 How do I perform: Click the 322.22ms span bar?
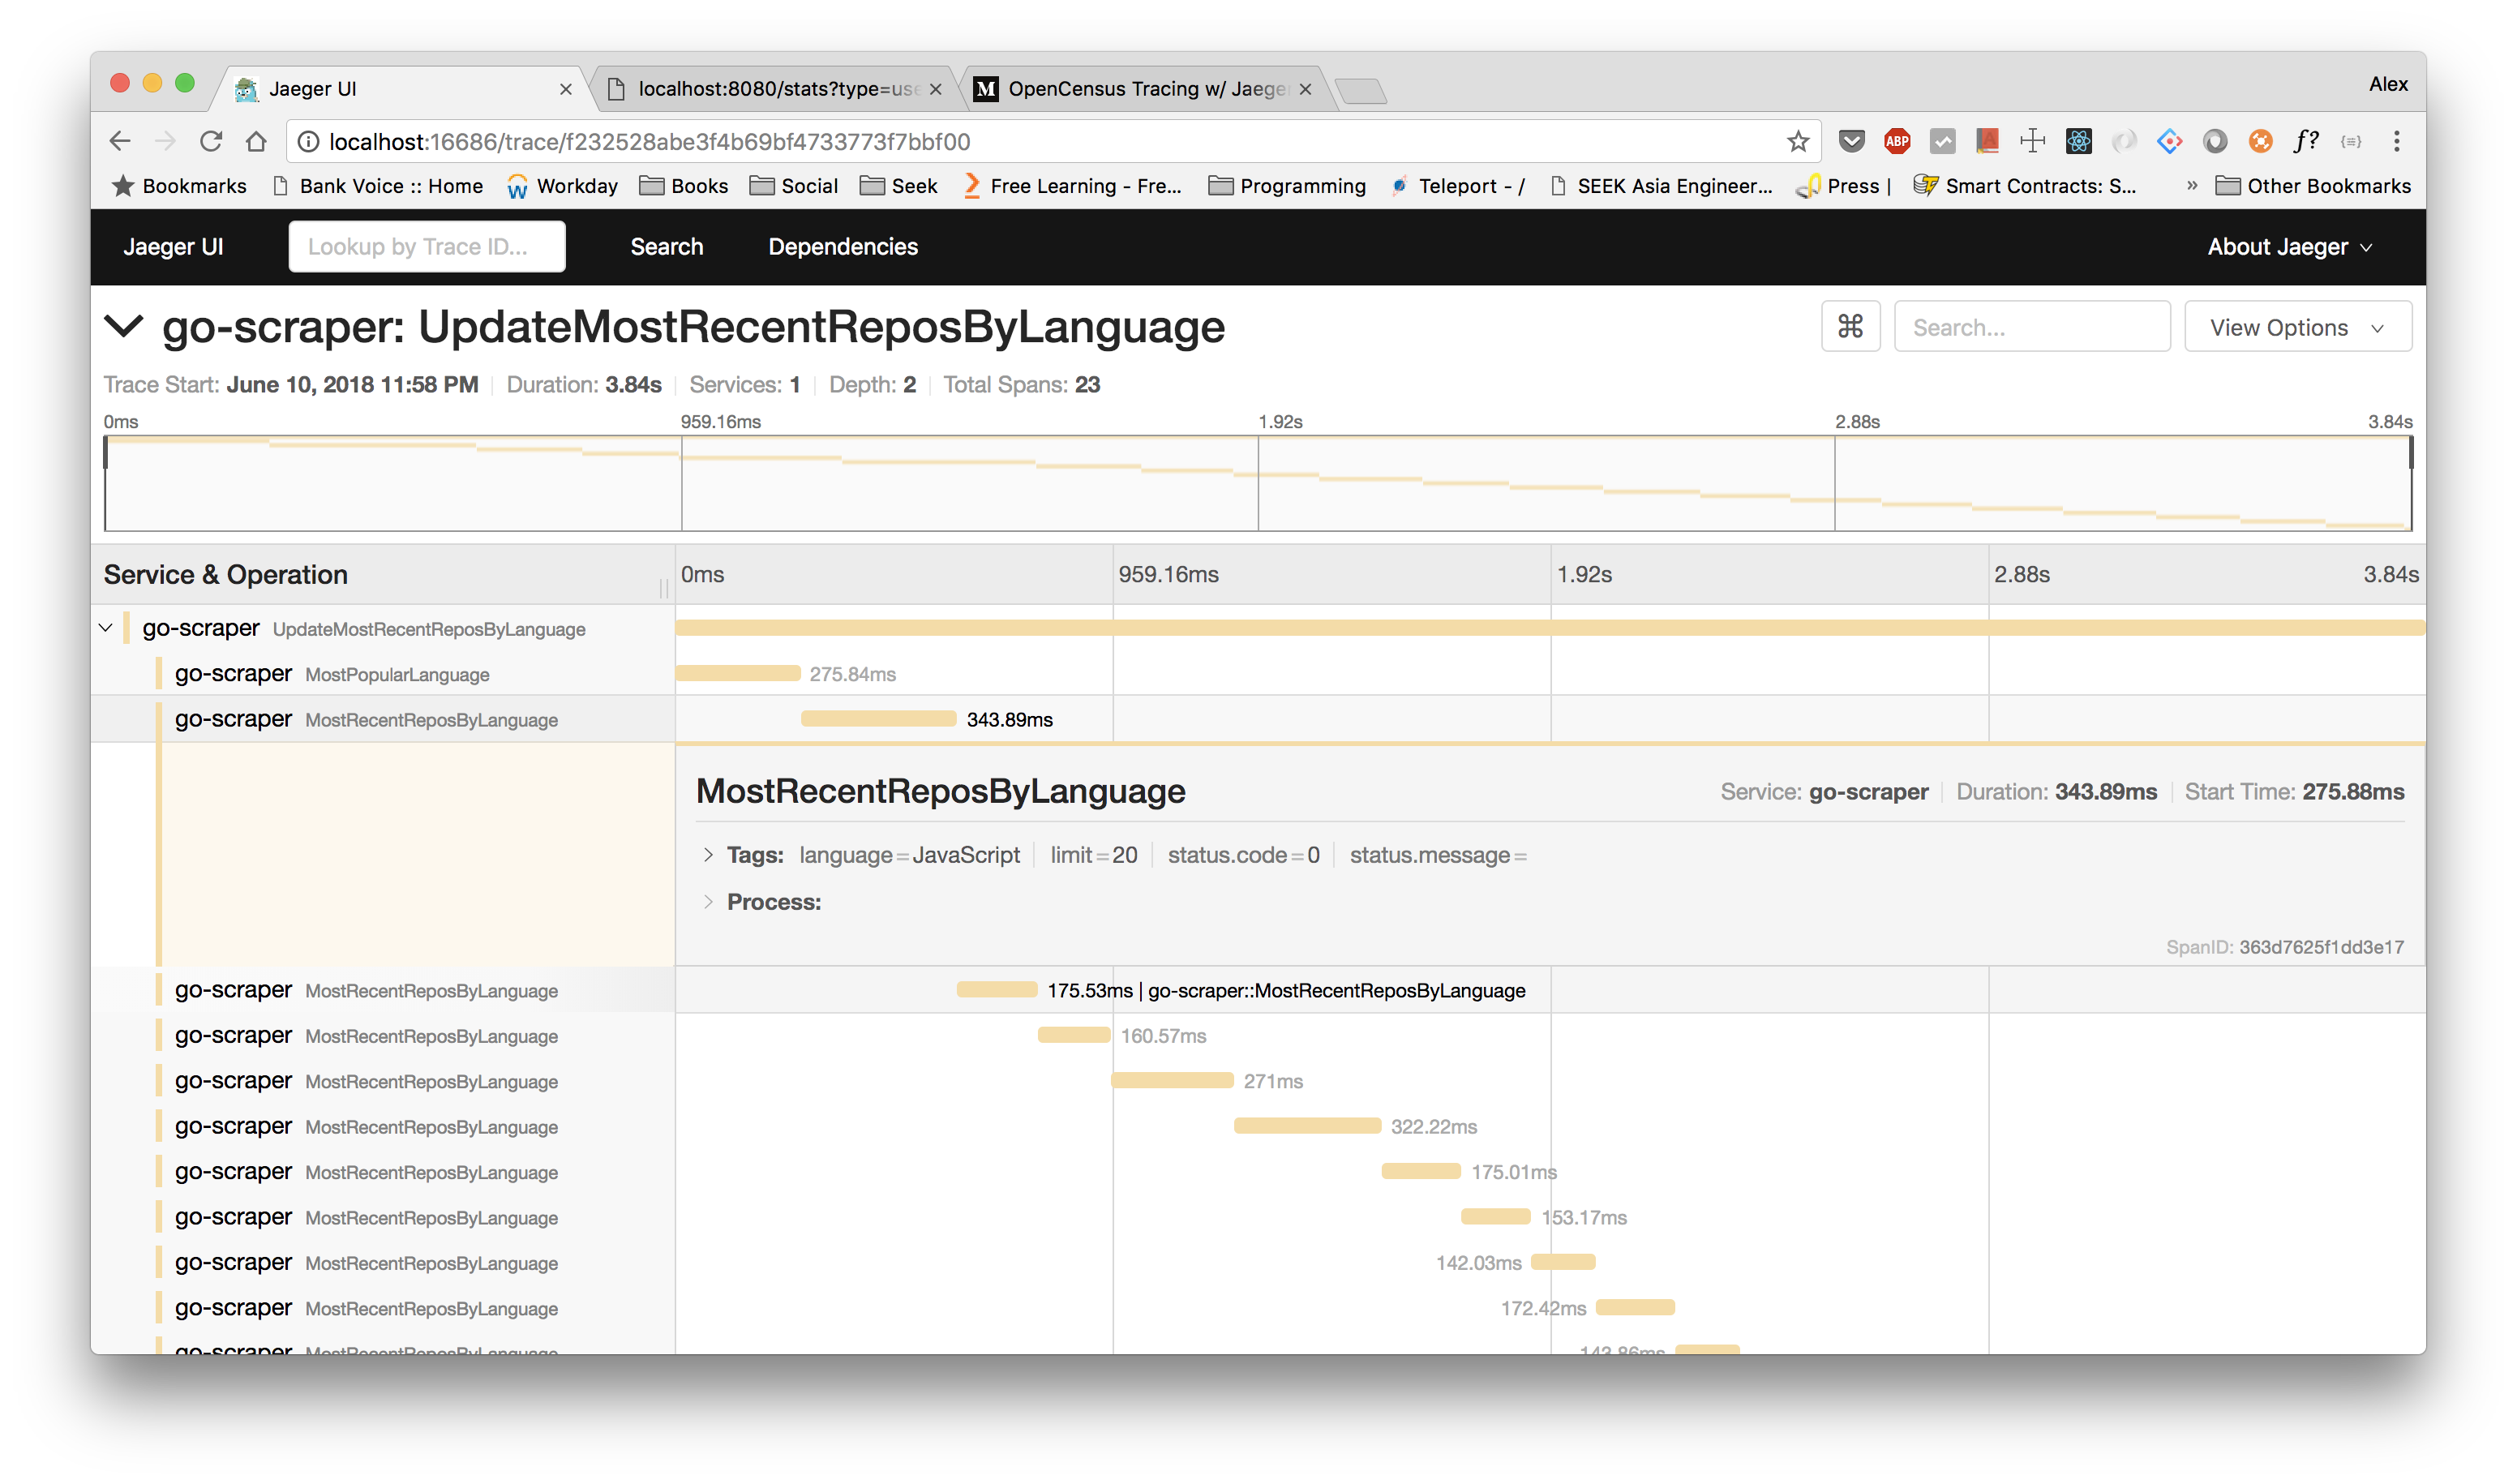[x=1307, y=1126]
